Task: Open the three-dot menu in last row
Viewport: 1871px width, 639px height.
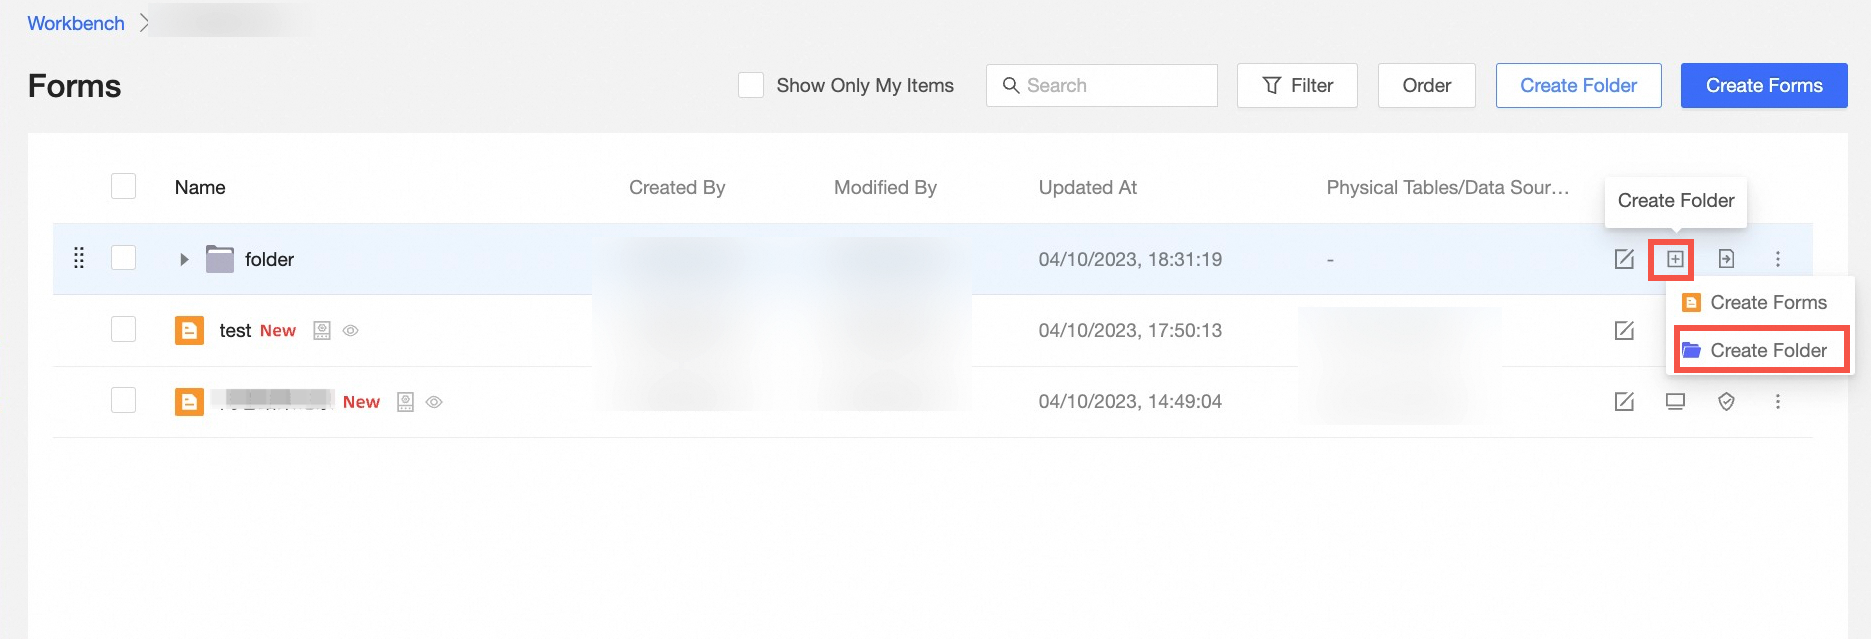Action: pyautogui.click(x=1777, y=401)
